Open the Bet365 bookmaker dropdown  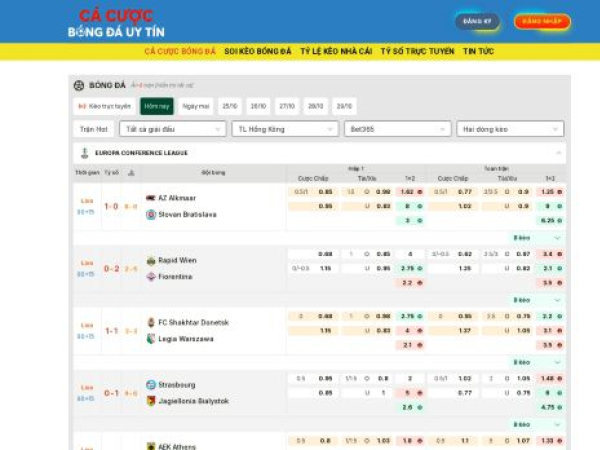[x=396, y=129]
